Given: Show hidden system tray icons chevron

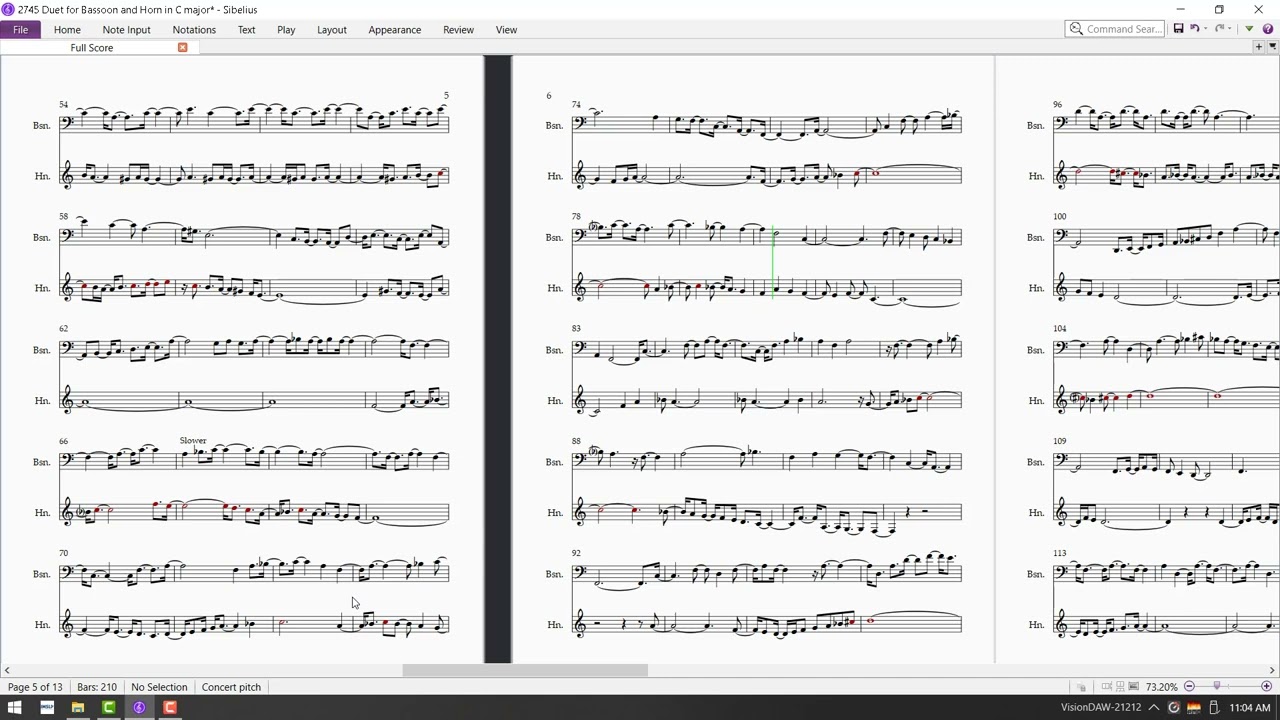Looking at the screenshot, I should (x=1153, y=708).
